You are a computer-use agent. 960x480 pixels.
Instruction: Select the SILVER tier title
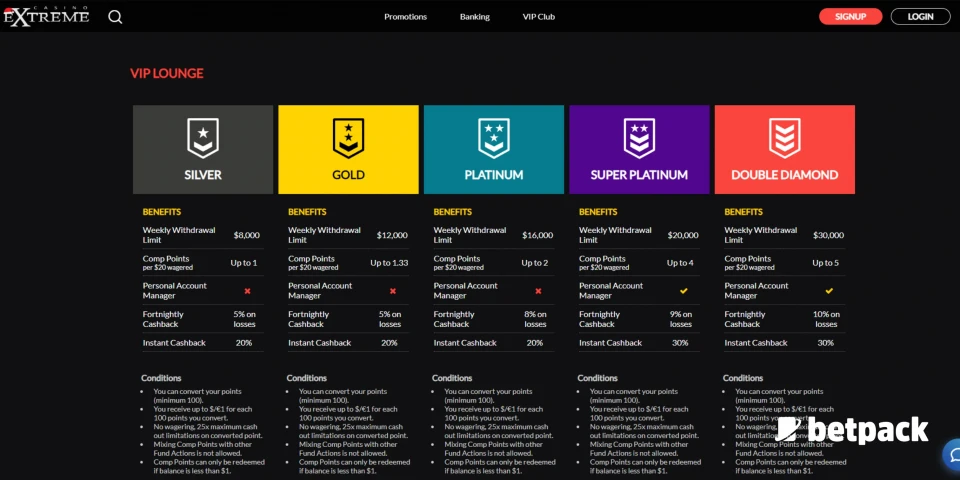(x=203, y=175)
